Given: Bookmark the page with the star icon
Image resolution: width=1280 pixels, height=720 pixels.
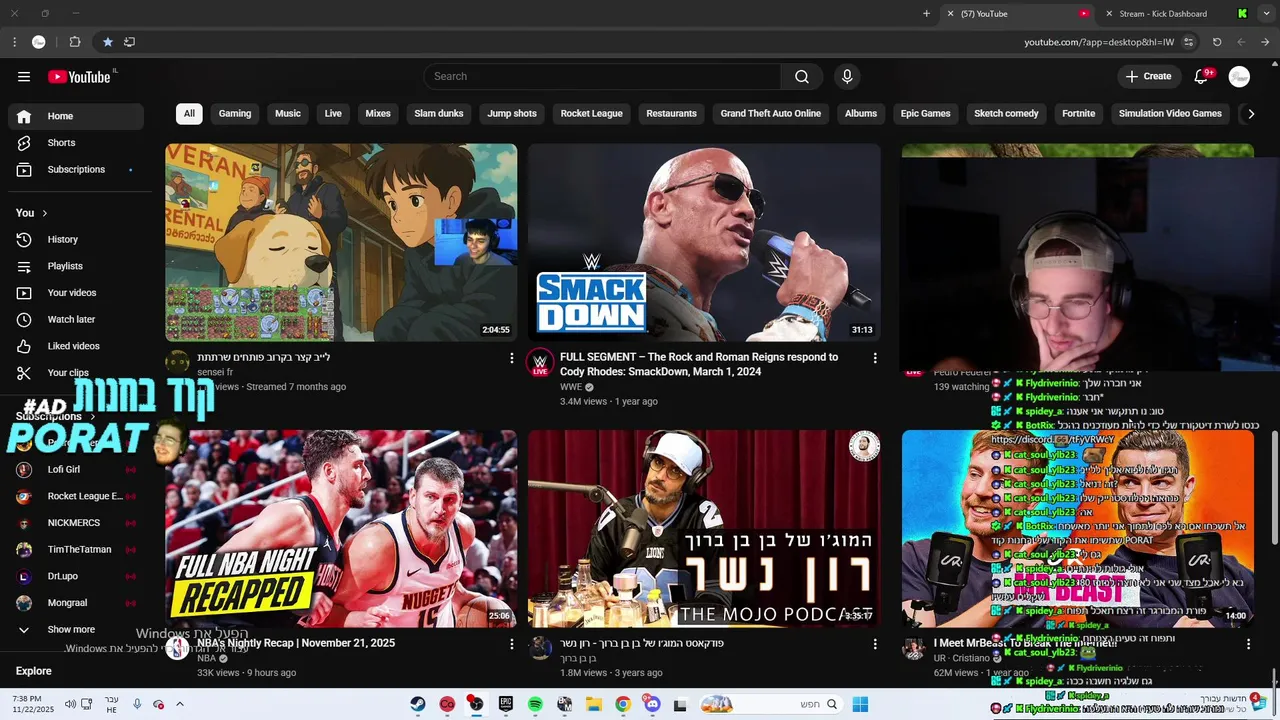Looking at the screenshot, I should 107,42.
